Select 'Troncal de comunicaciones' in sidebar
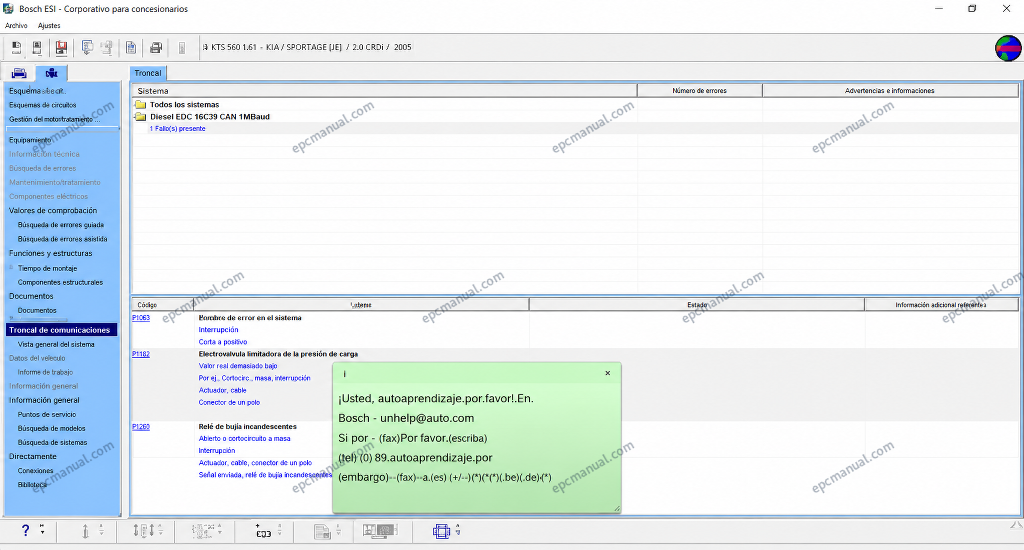 pos(61,330)
